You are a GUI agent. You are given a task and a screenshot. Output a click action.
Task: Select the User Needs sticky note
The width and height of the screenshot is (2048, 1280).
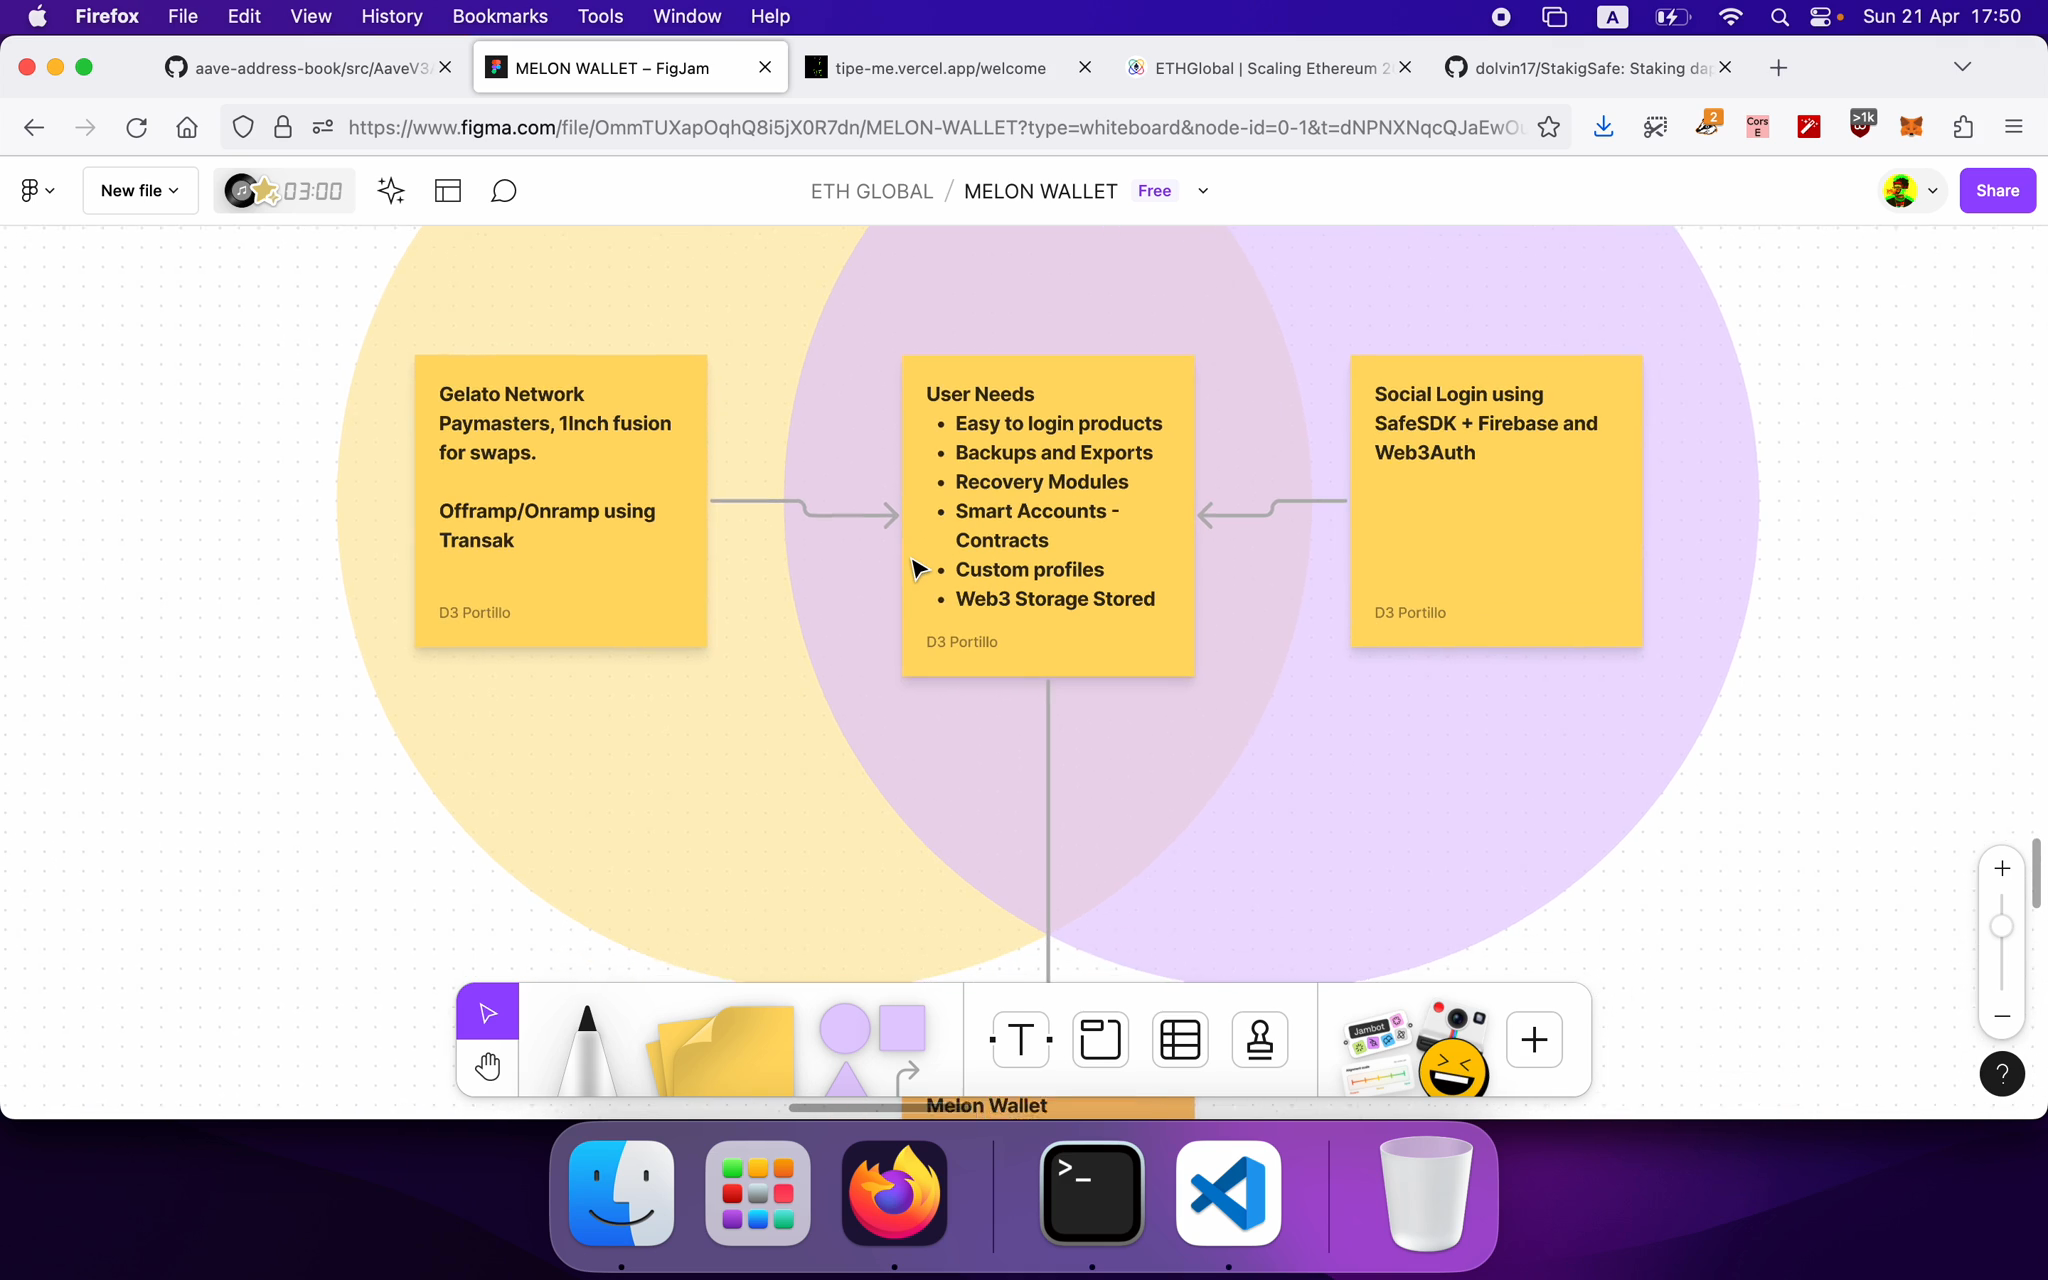(1048, 516)
